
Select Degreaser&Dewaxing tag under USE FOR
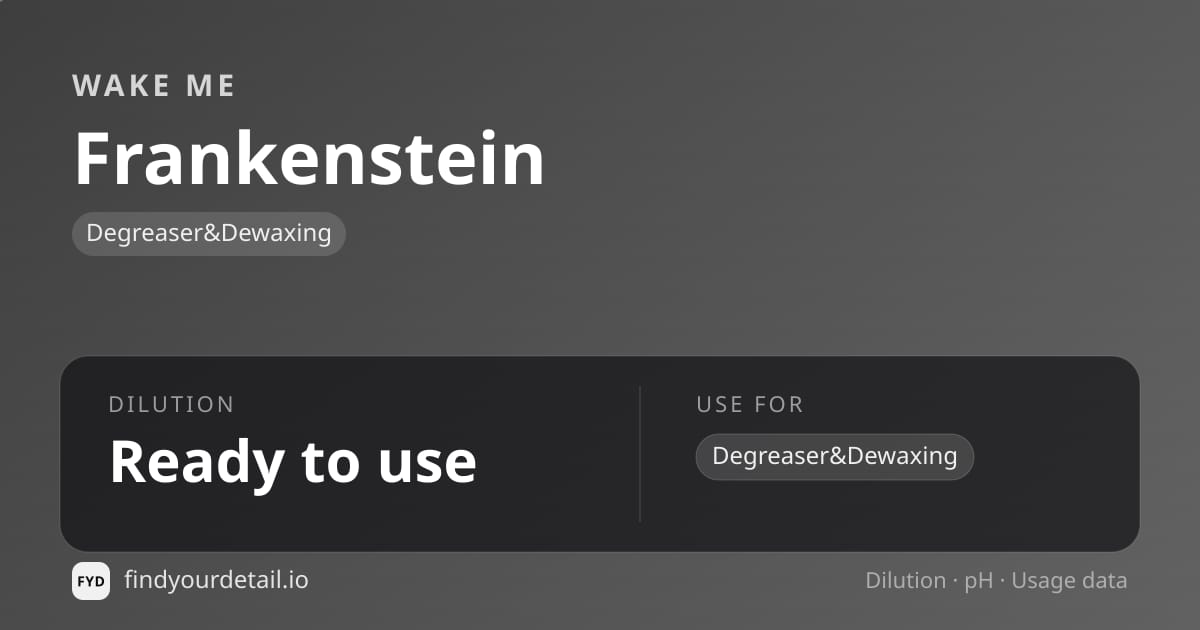point(835,457)
